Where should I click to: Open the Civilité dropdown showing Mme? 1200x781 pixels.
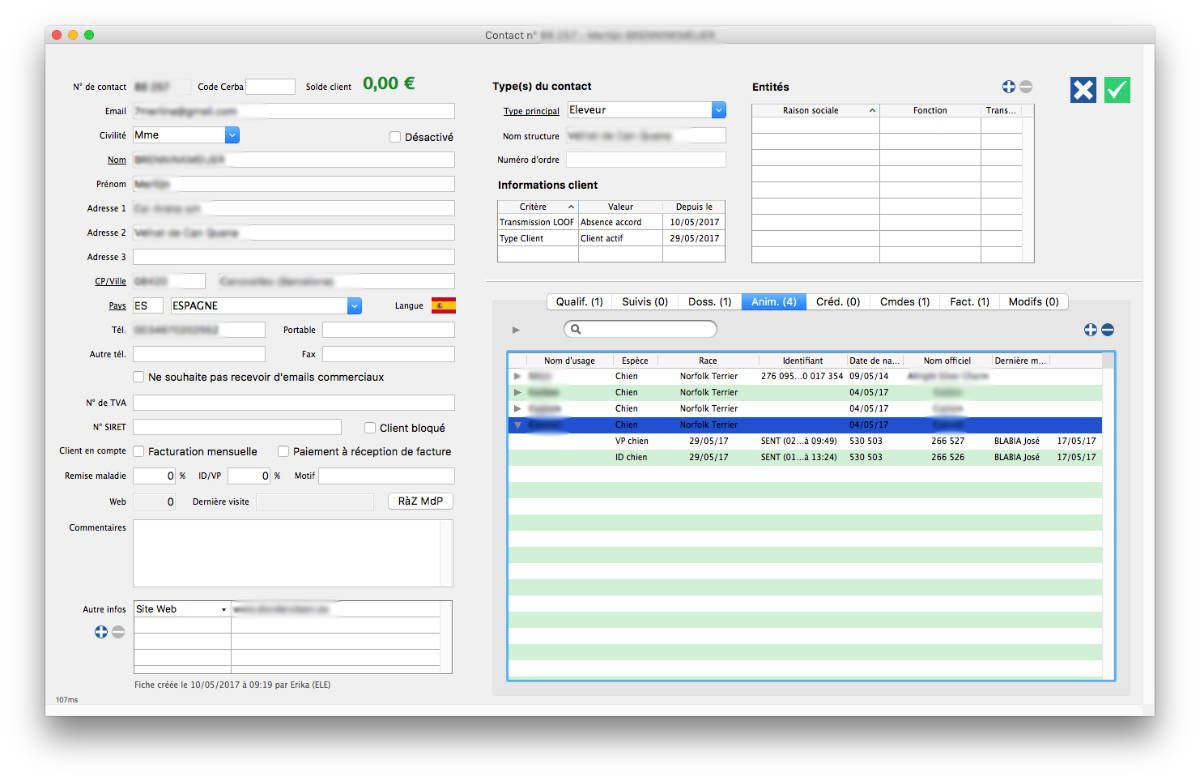coord(186,135)
